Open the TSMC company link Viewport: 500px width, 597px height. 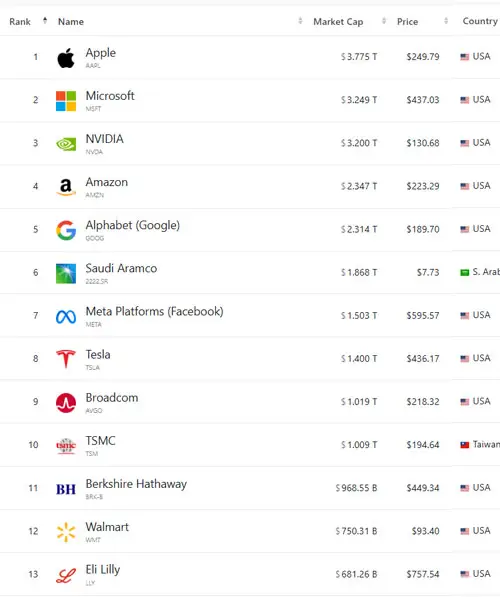pos(100,441)
